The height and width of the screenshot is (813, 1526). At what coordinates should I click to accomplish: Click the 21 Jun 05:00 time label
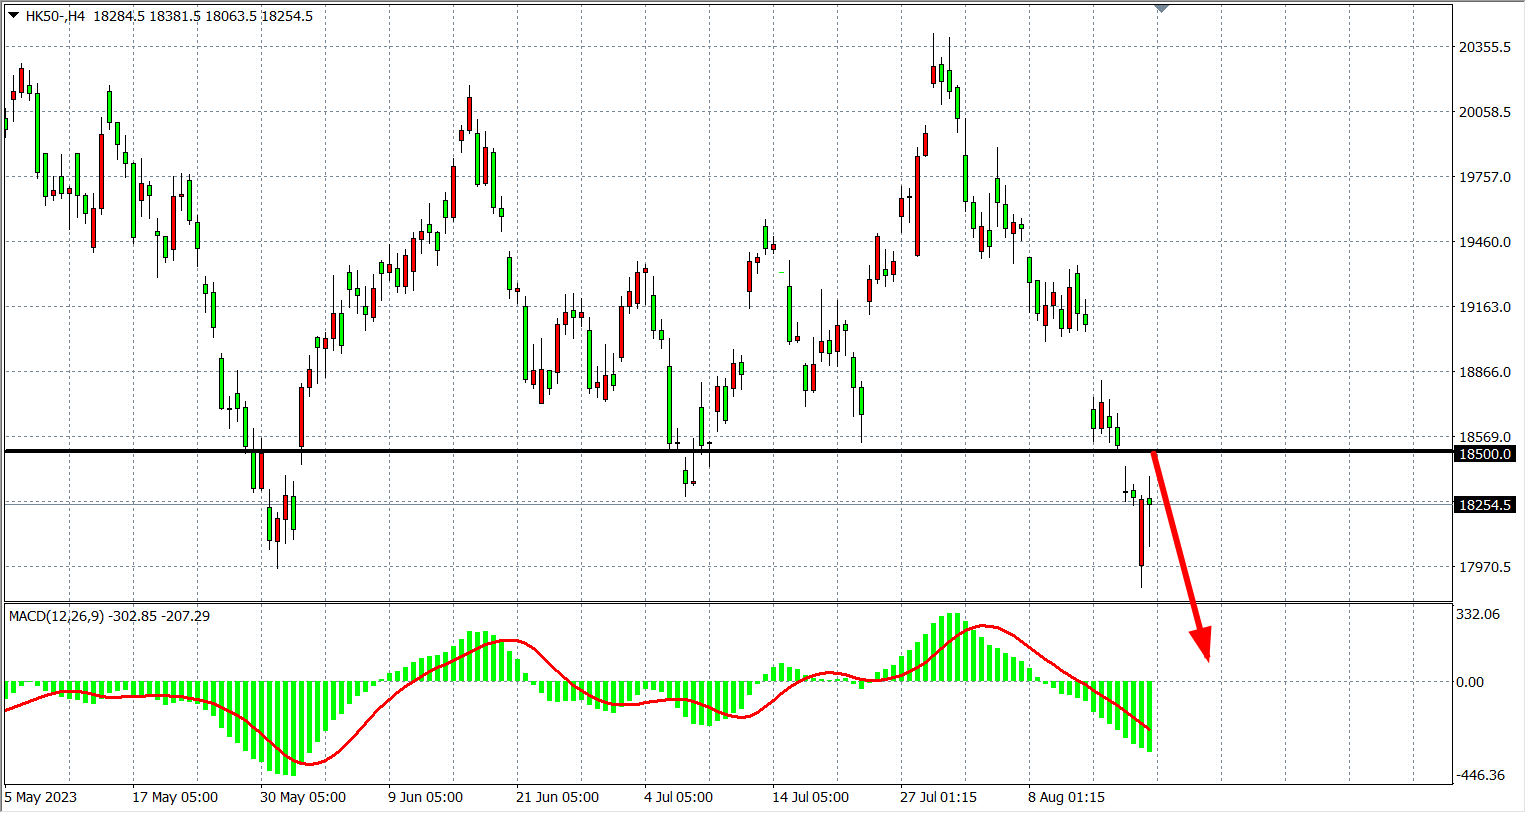(557, 797)
